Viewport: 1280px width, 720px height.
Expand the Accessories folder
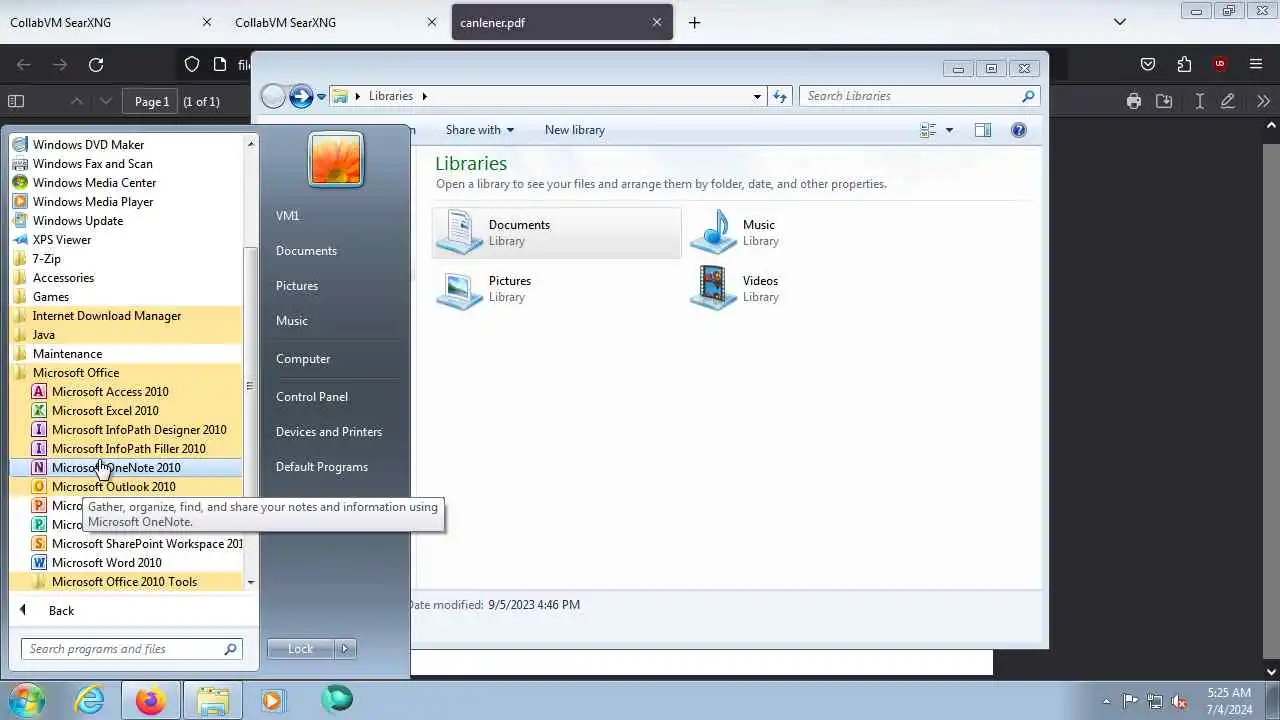click(x=63, y=278)
